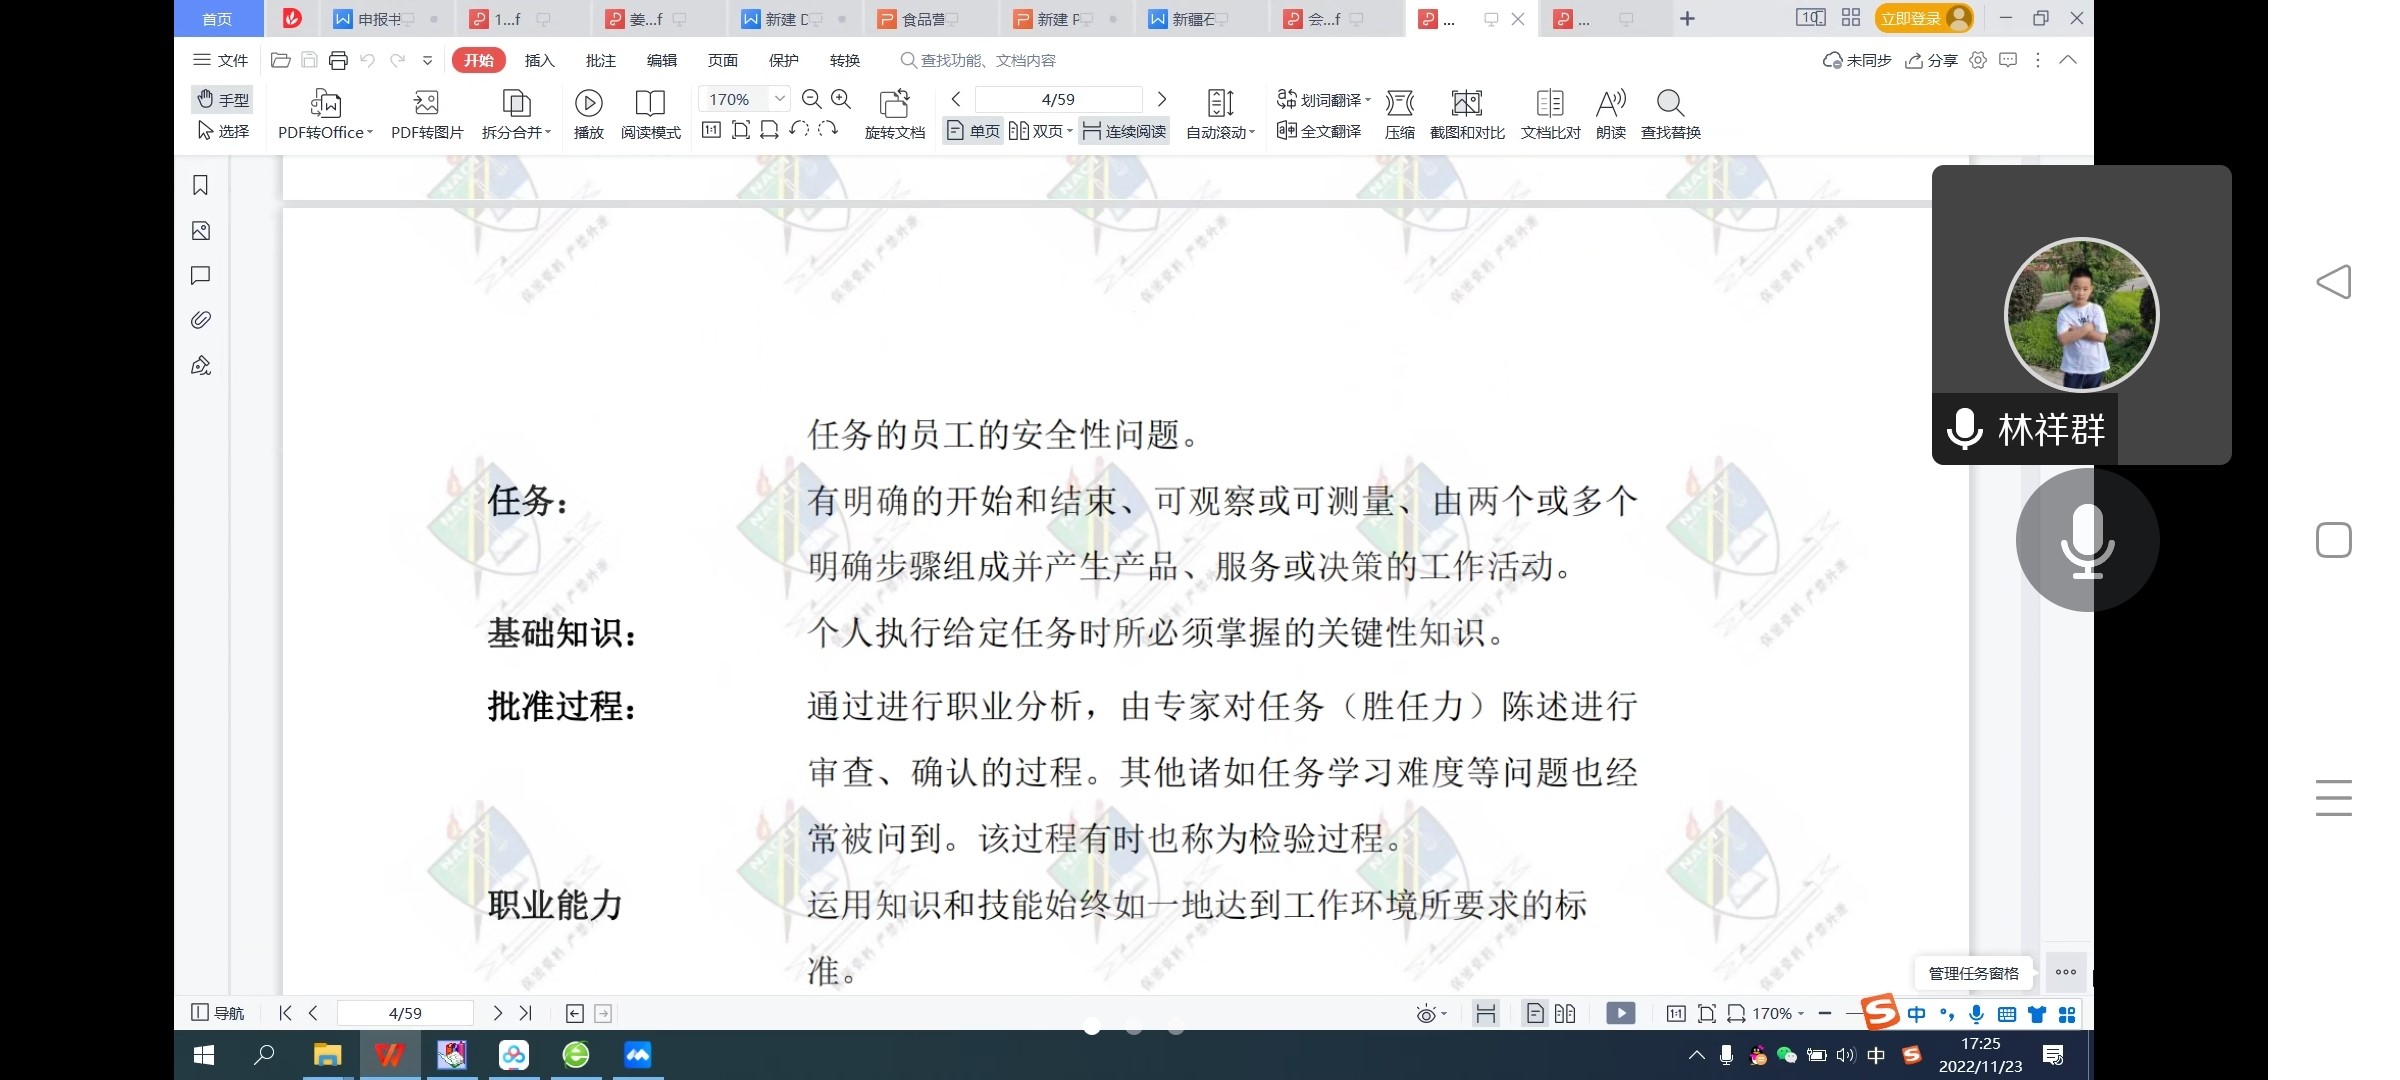Click the 管理任务窗格 button
This screenshot has width=2400, height=1080.
click(x=1972, y=972)
